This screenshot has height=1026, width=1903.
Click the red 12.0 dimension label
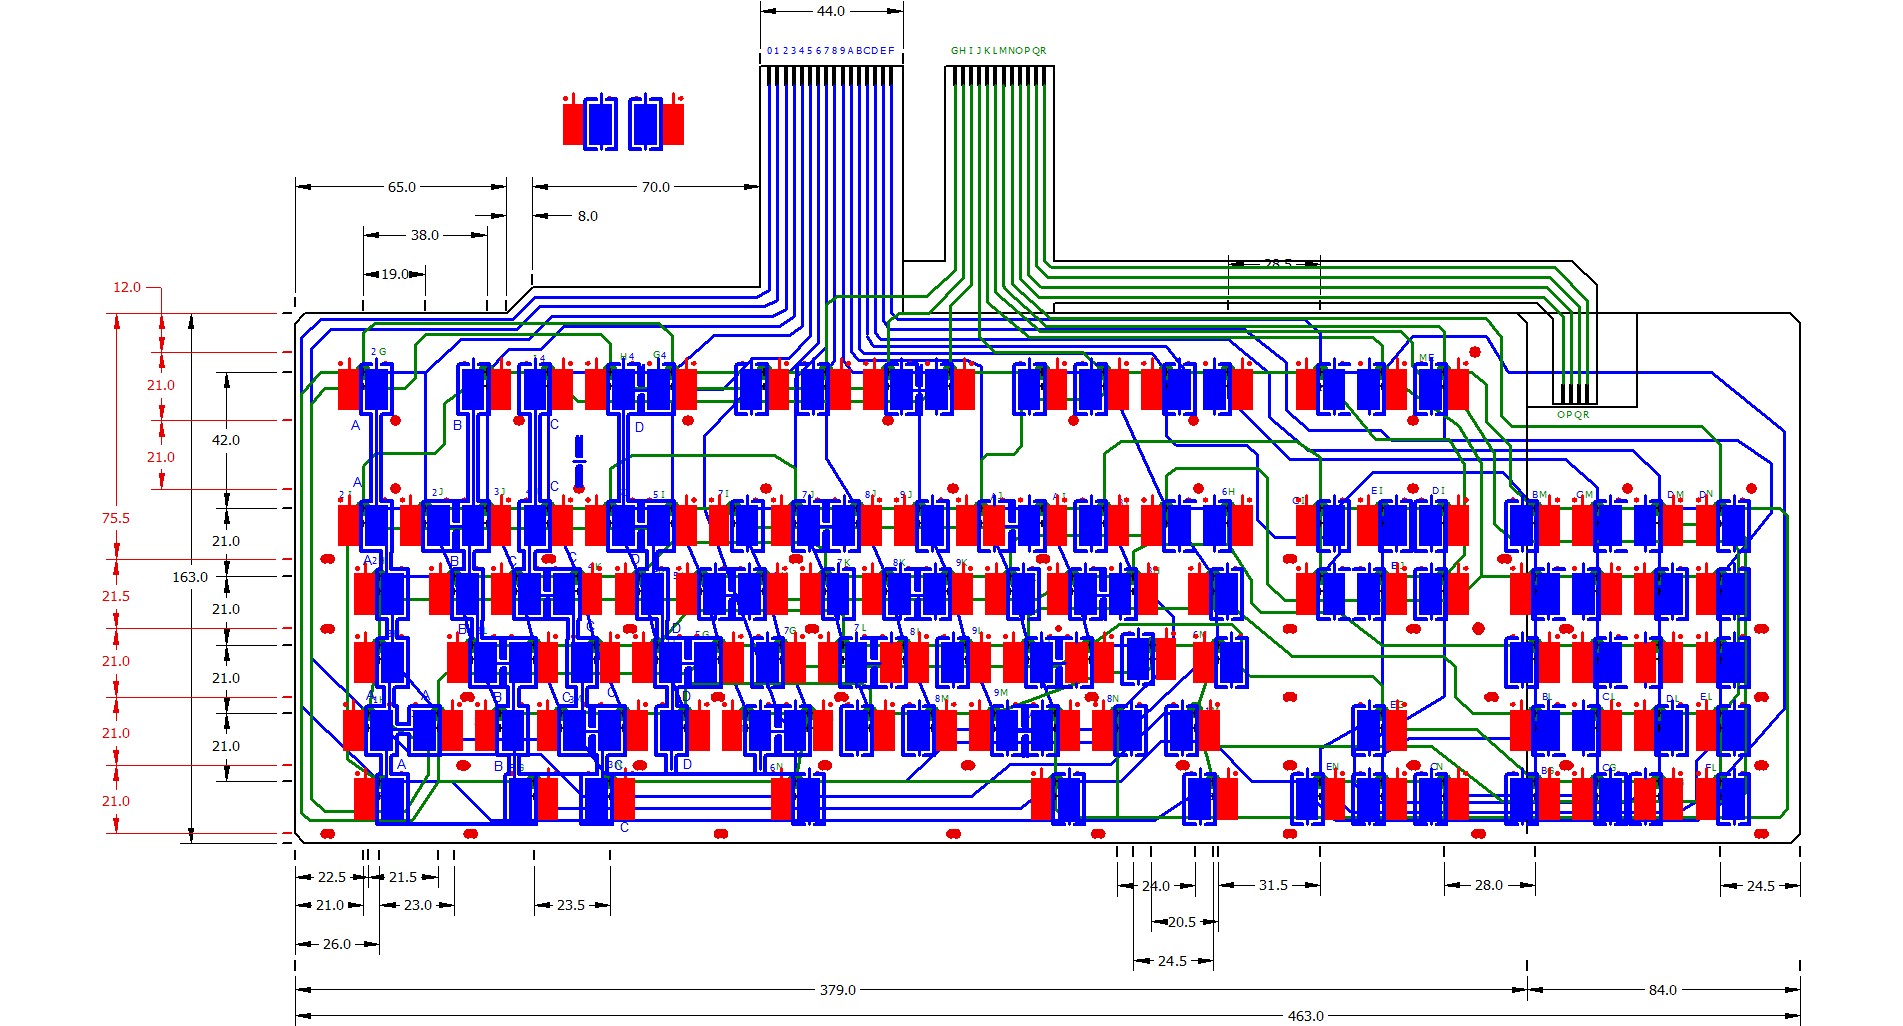coord(127,287)
